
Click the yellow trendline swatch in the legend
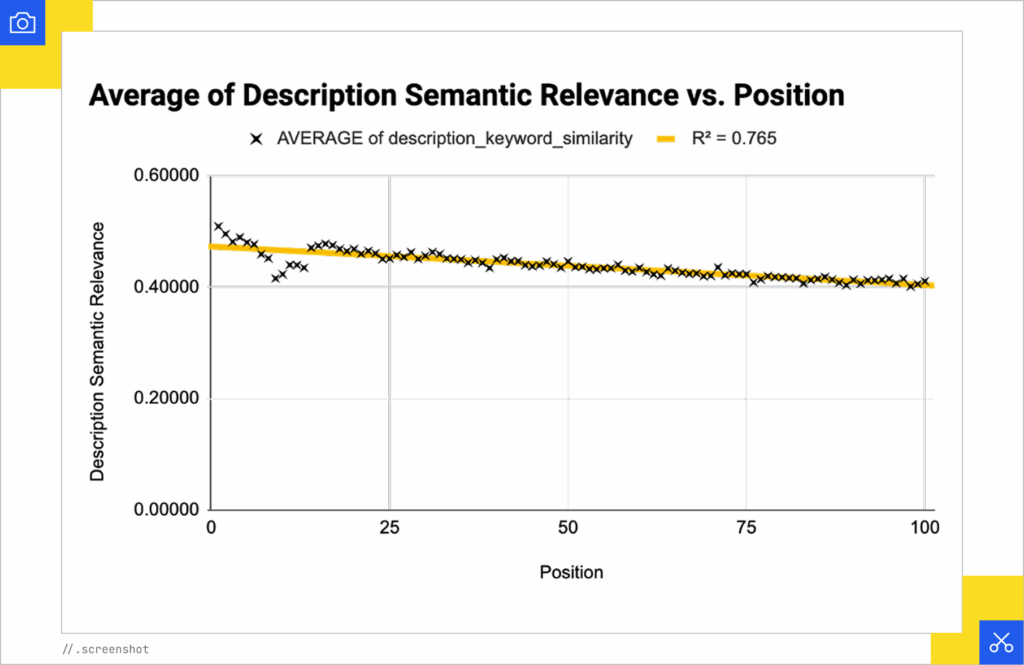point(667,140)
